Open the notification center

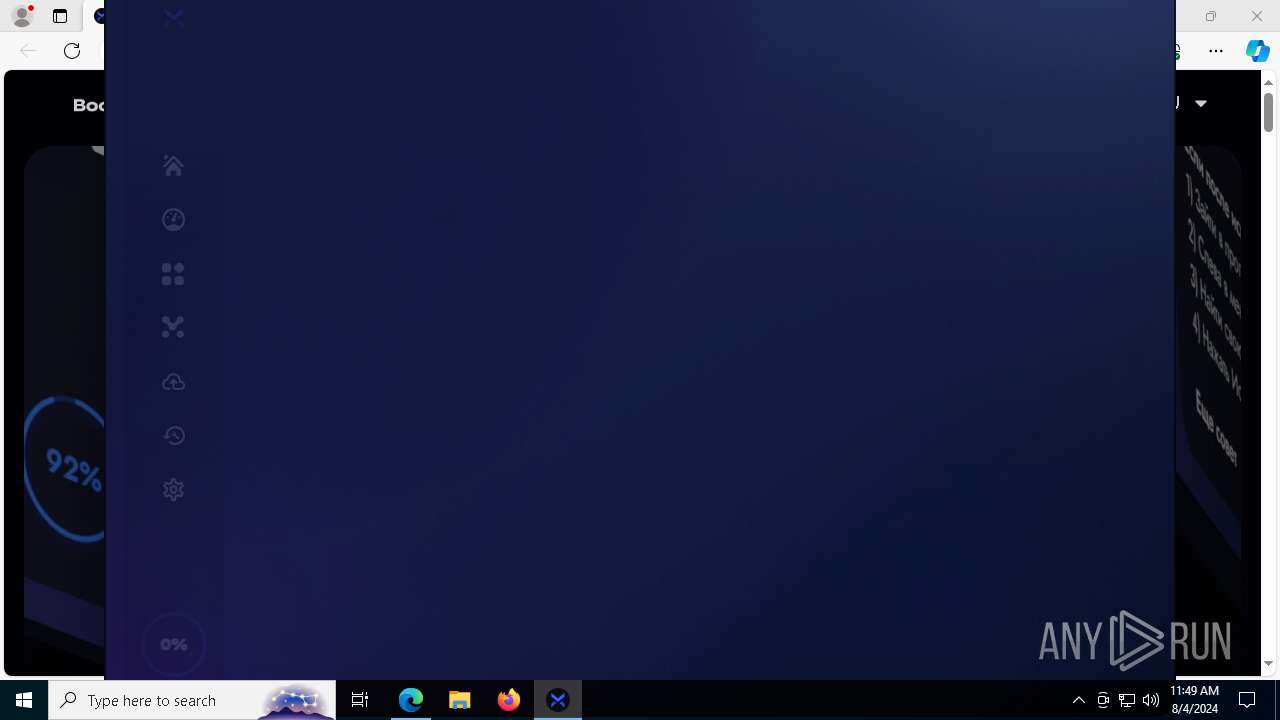[1247, 700]
